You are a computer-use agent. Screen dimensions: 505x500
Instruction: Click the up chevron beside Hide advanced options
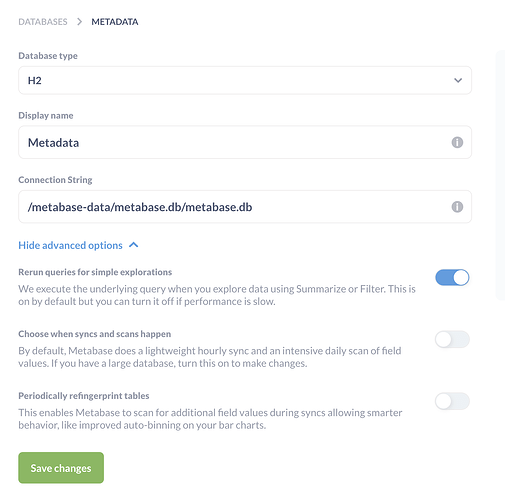[134, 245]
